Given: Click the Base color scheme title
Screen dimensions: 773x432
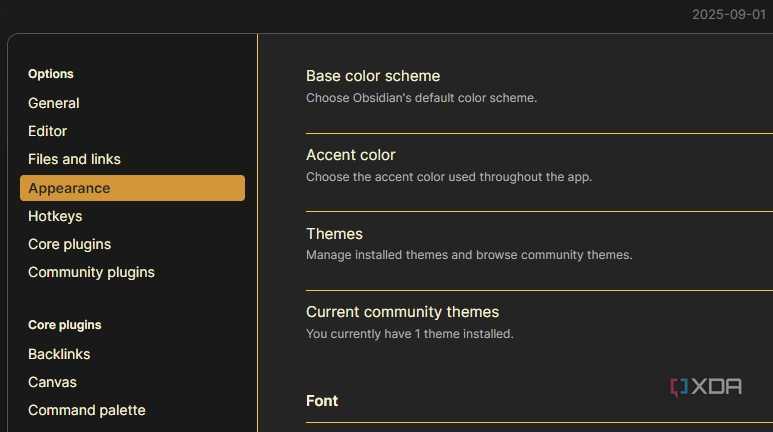Looking at the screenshot, I should [373, 76].
